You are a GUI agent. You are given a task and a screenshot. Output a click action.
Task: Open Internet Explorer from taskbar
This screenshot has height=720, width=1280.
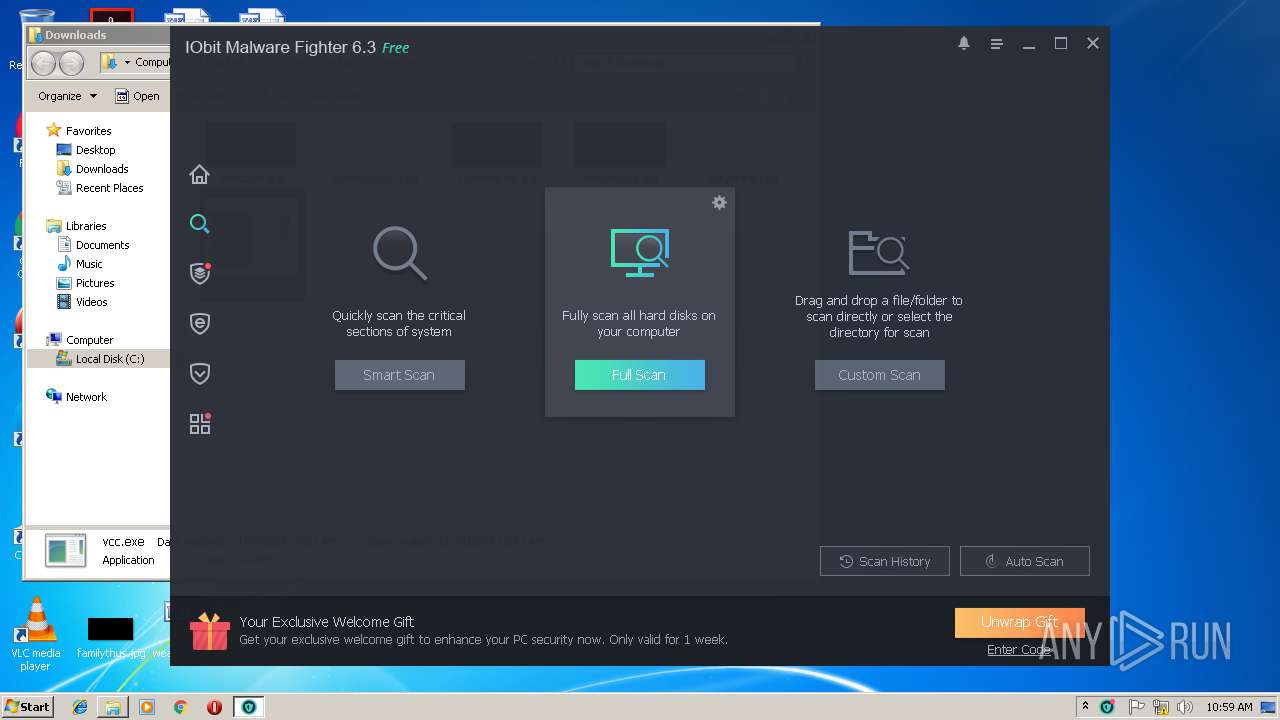click(80, 706)
